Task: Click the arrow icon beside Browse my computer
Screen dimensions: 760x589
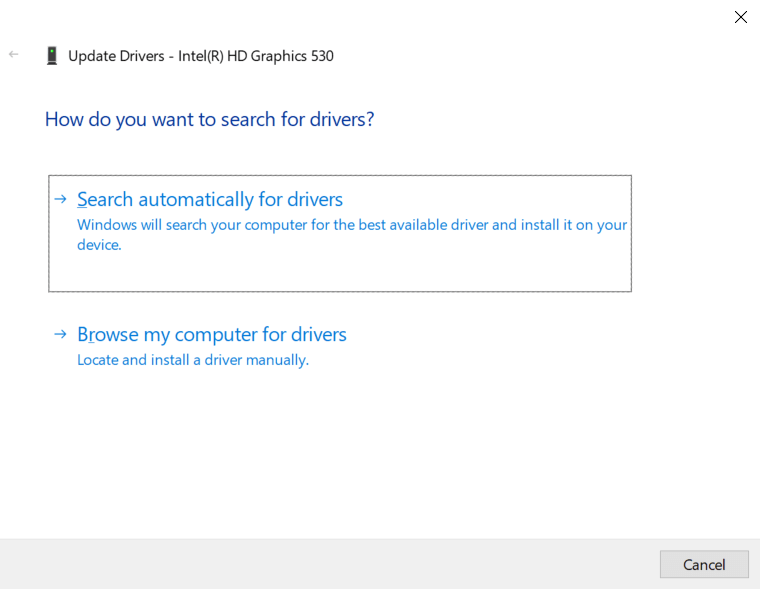Action: click(60, 334)
